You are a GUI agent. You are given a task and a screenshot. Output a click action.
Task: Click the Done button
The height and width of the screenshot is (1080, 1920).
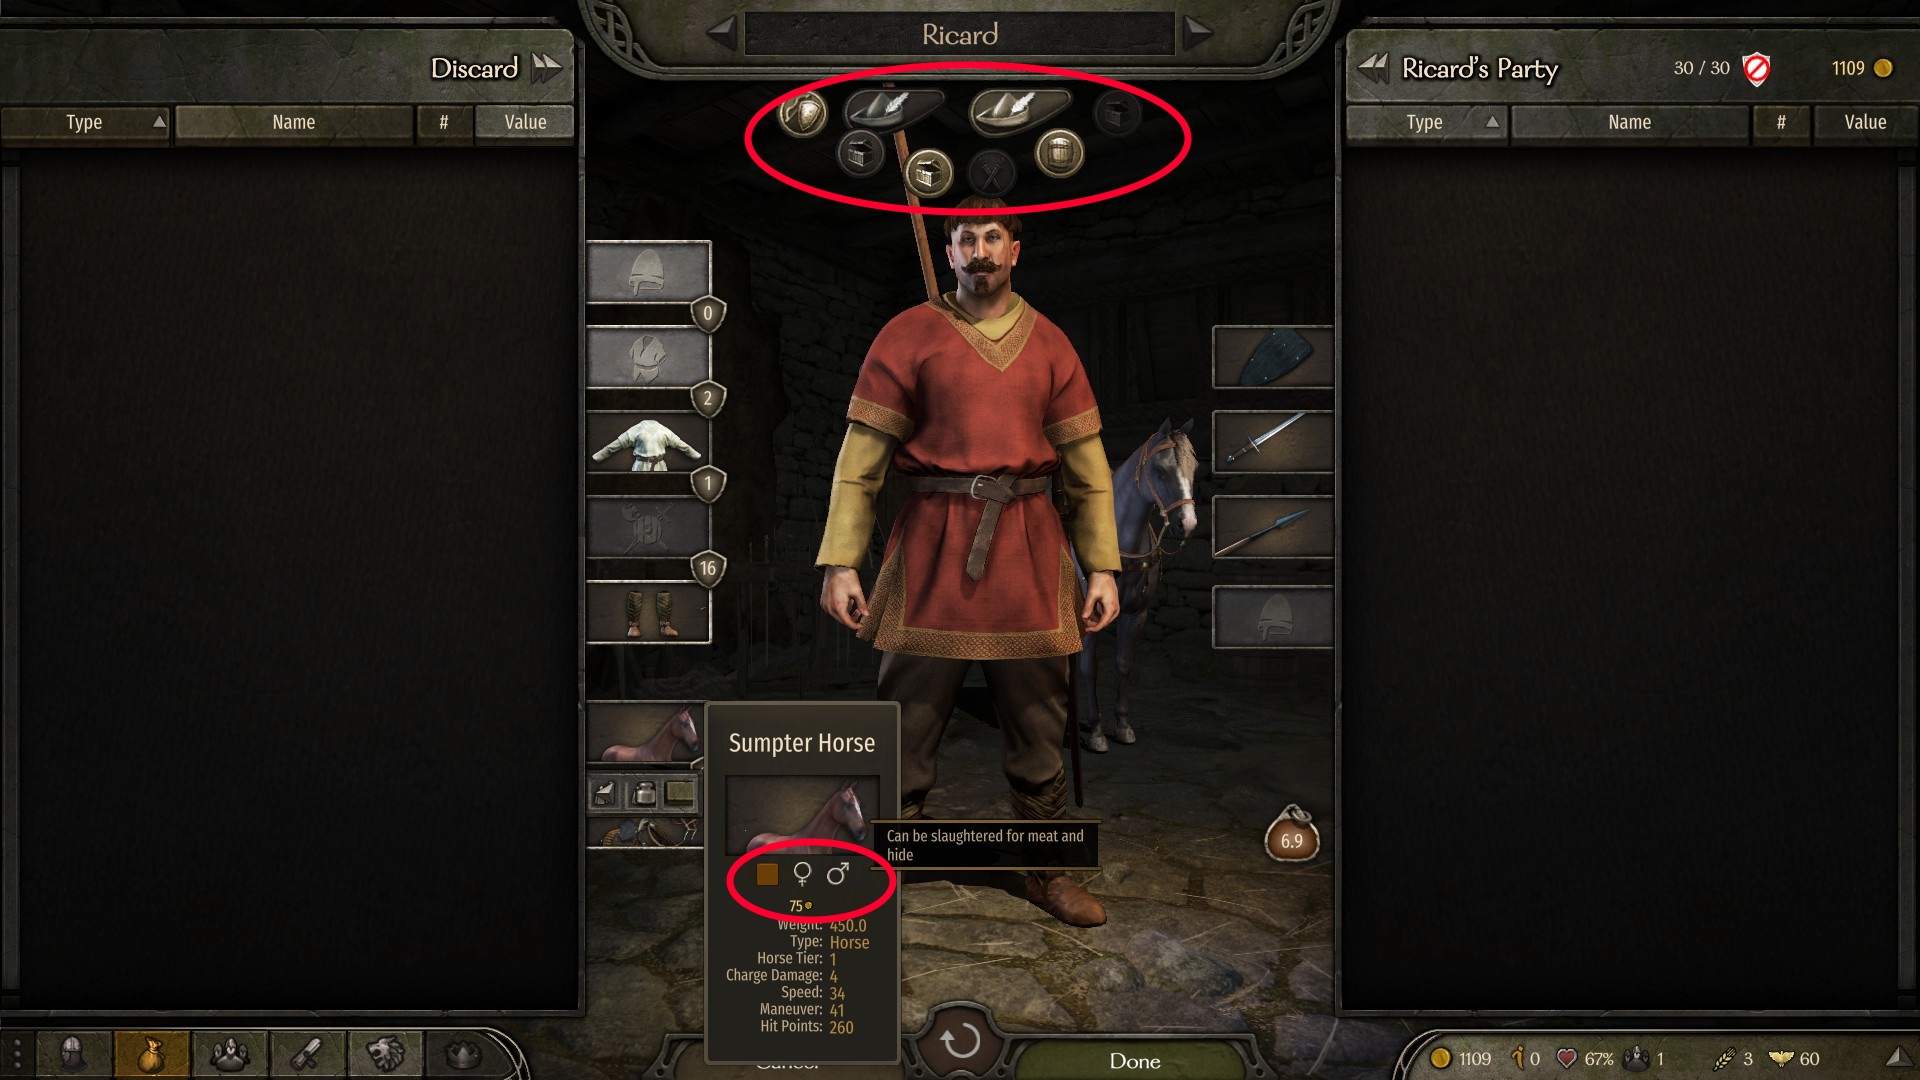tap(1134, 1061)
